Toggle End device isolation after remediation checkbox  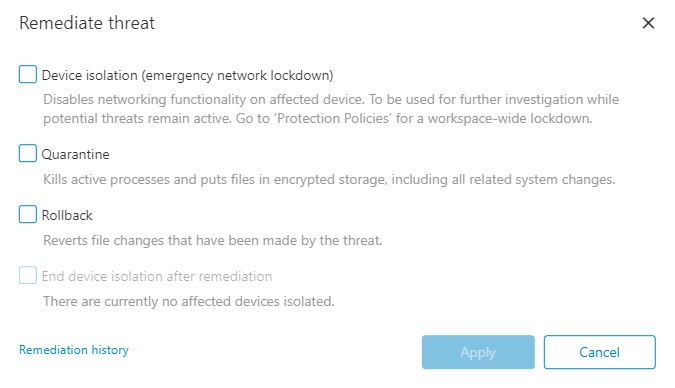tap(28, 275)
